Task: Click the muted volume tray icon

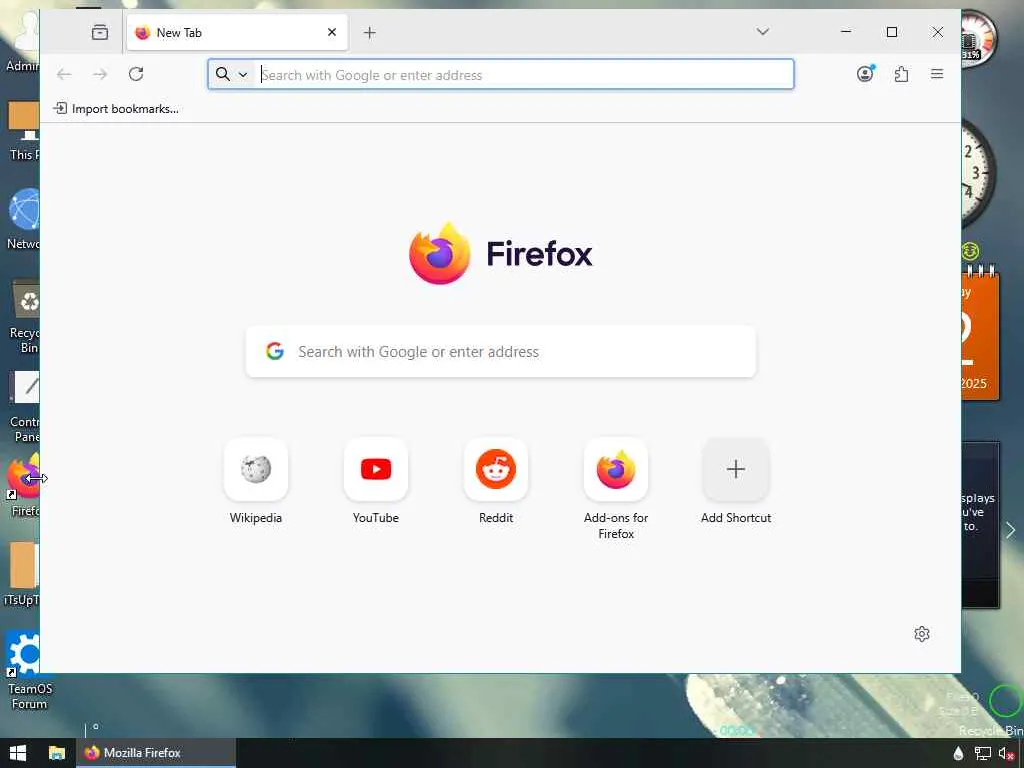Action: [x=1006, y=754]
